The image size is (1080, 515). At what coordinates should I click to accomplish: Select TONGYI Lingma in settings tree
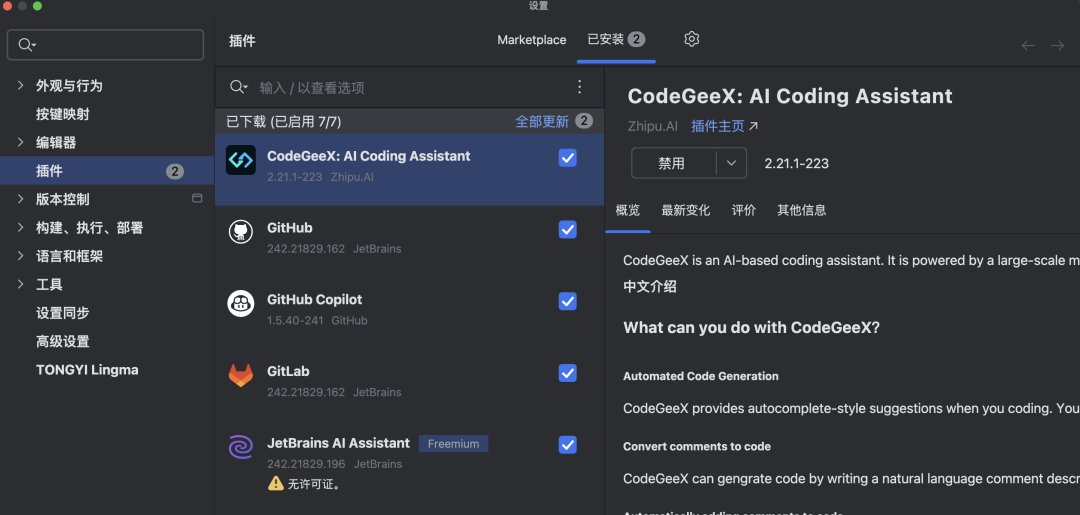point(87,370)
